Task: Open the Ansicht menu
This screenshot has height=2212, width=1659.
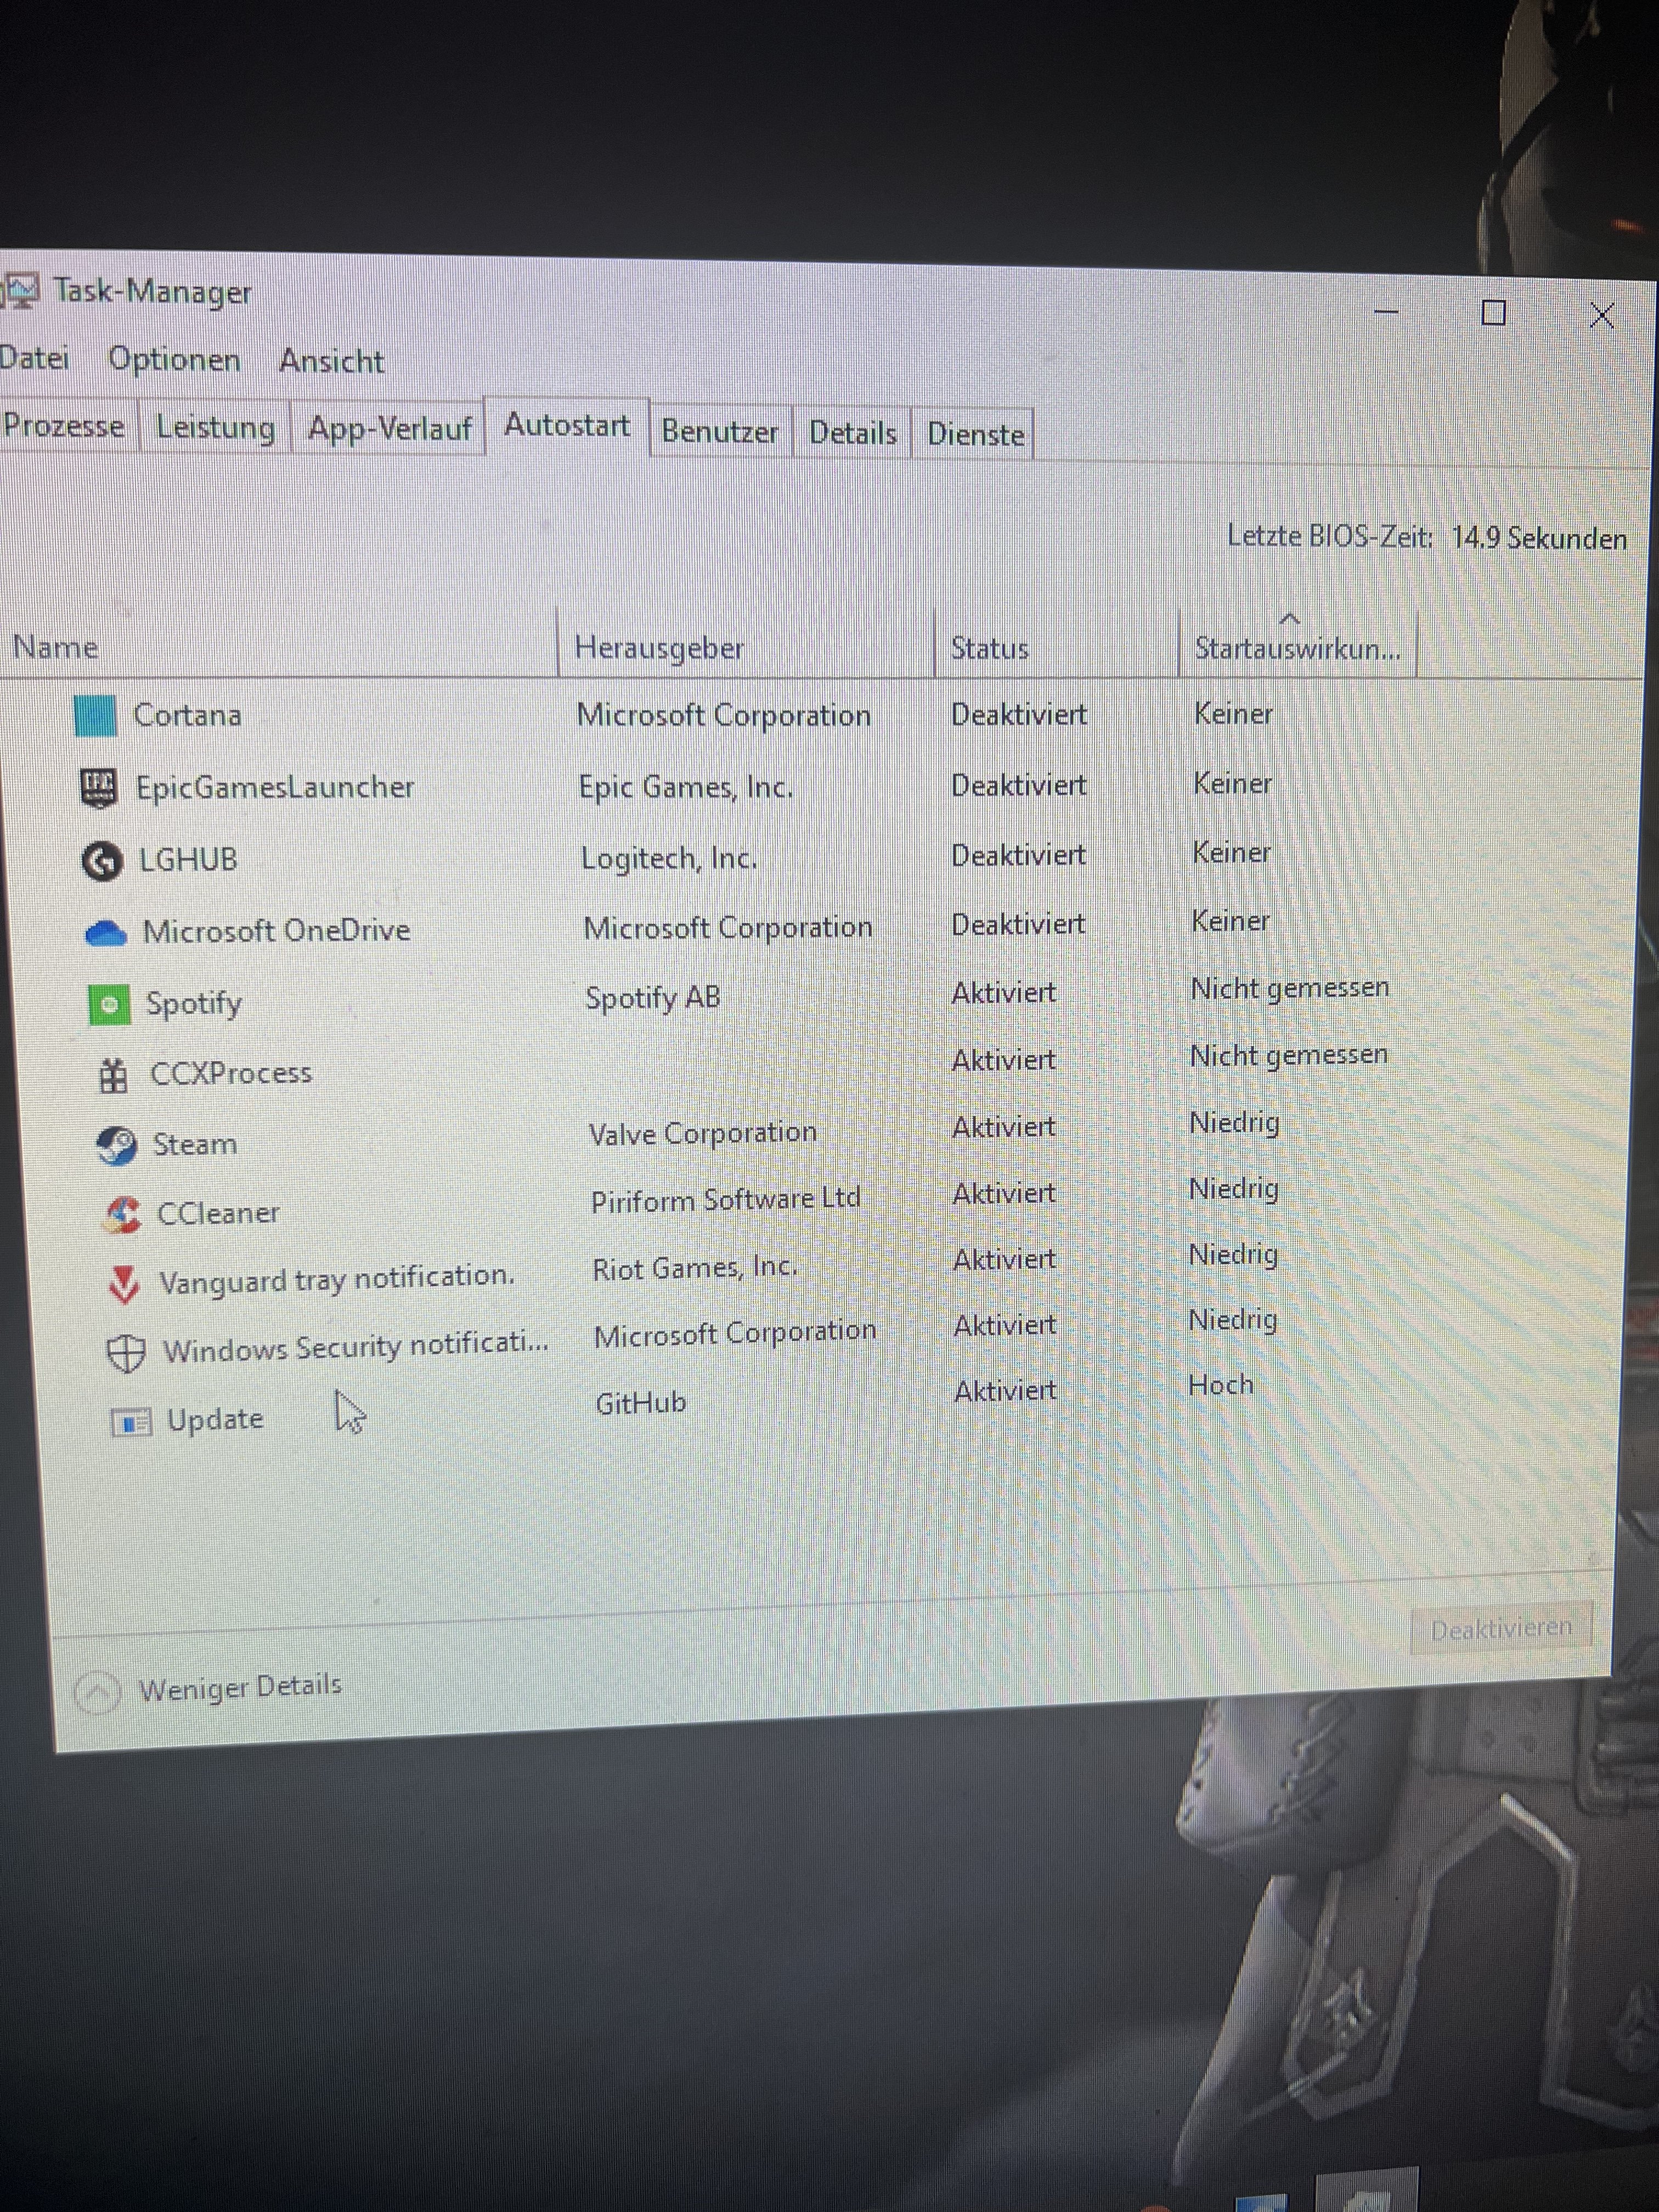Action: click(331, 360)
